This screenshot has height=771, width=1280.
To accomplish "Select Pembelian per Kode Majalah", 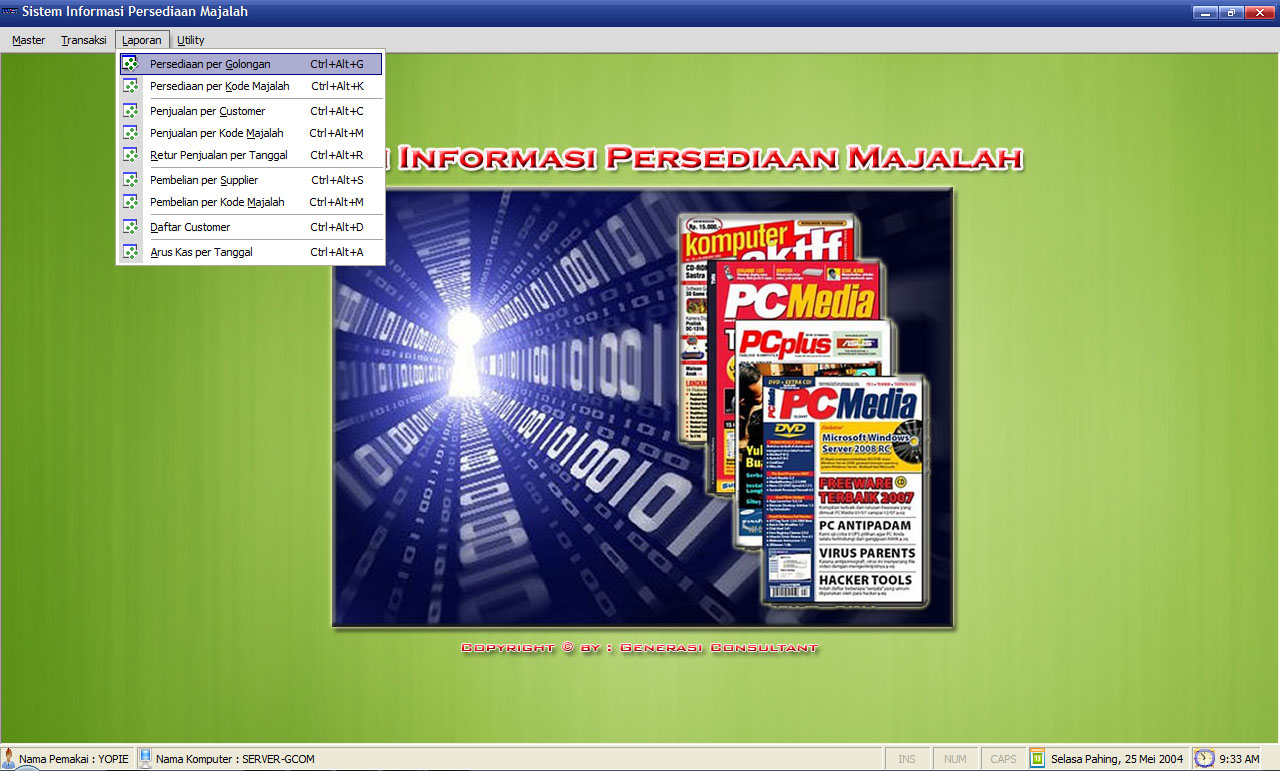I will pyautogui.click(x=217, y=202).
